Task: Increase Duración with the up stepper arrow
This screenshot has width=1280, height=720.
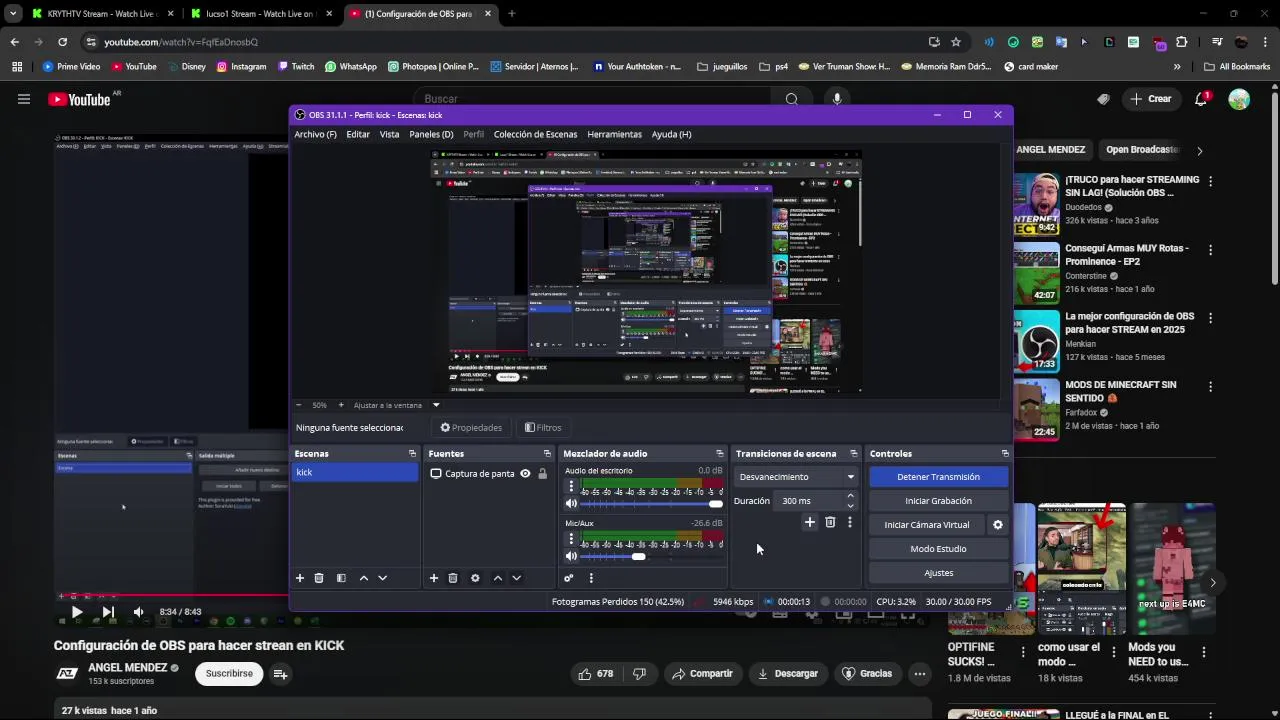Action: tap(850, 496)
